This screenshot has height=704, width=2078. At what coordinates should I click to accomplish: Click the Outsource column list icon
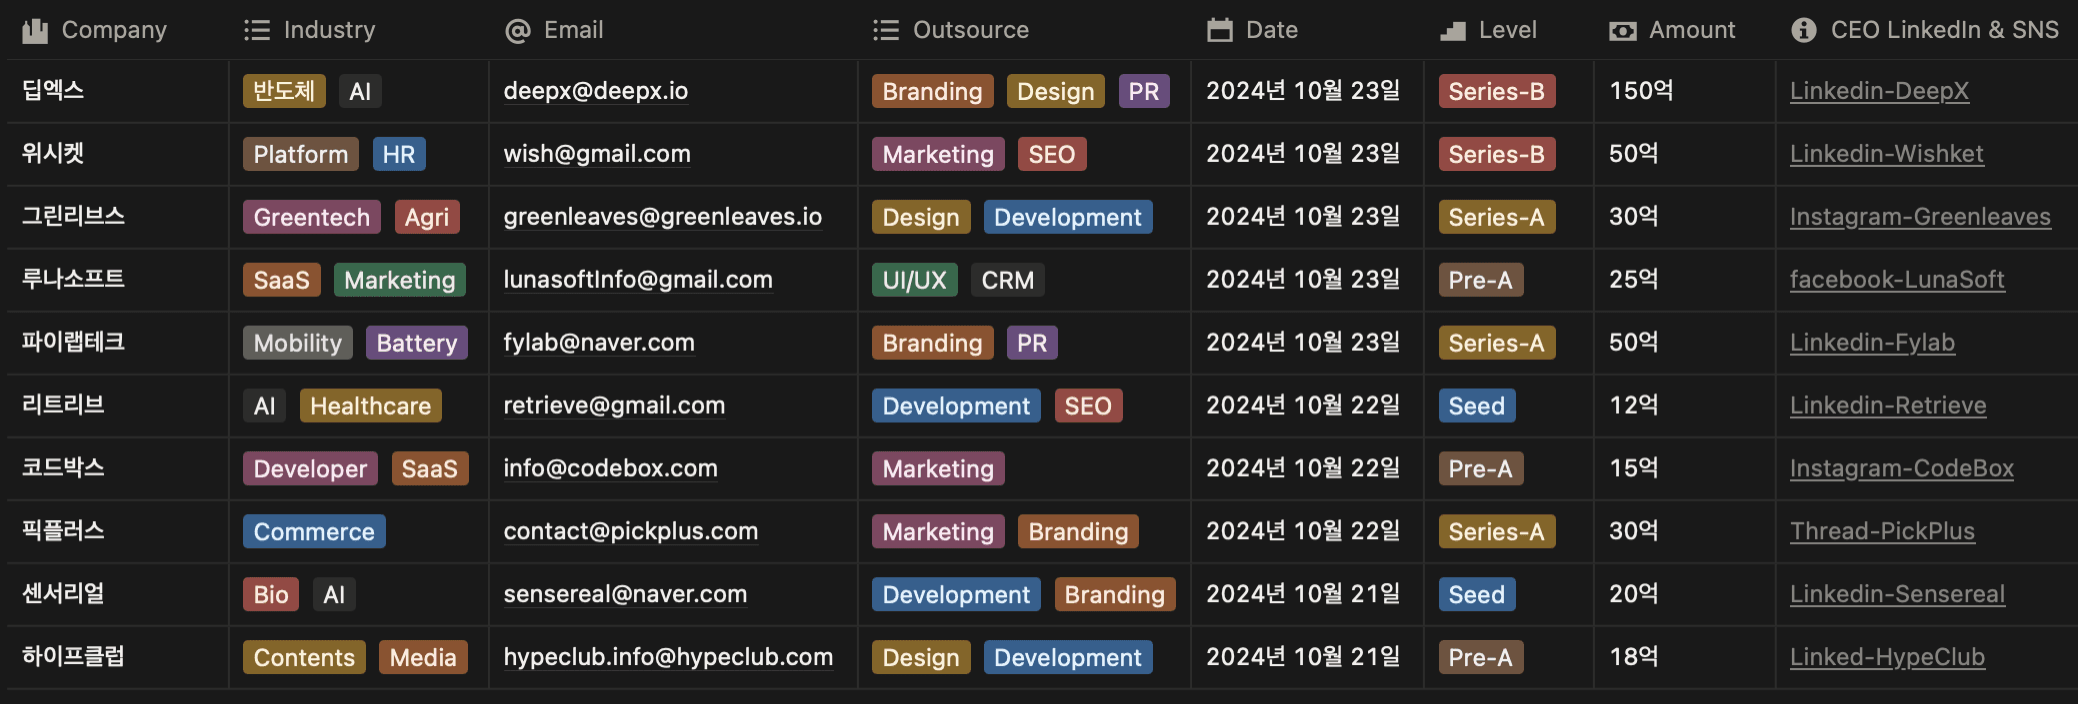[x=886, y=31]
